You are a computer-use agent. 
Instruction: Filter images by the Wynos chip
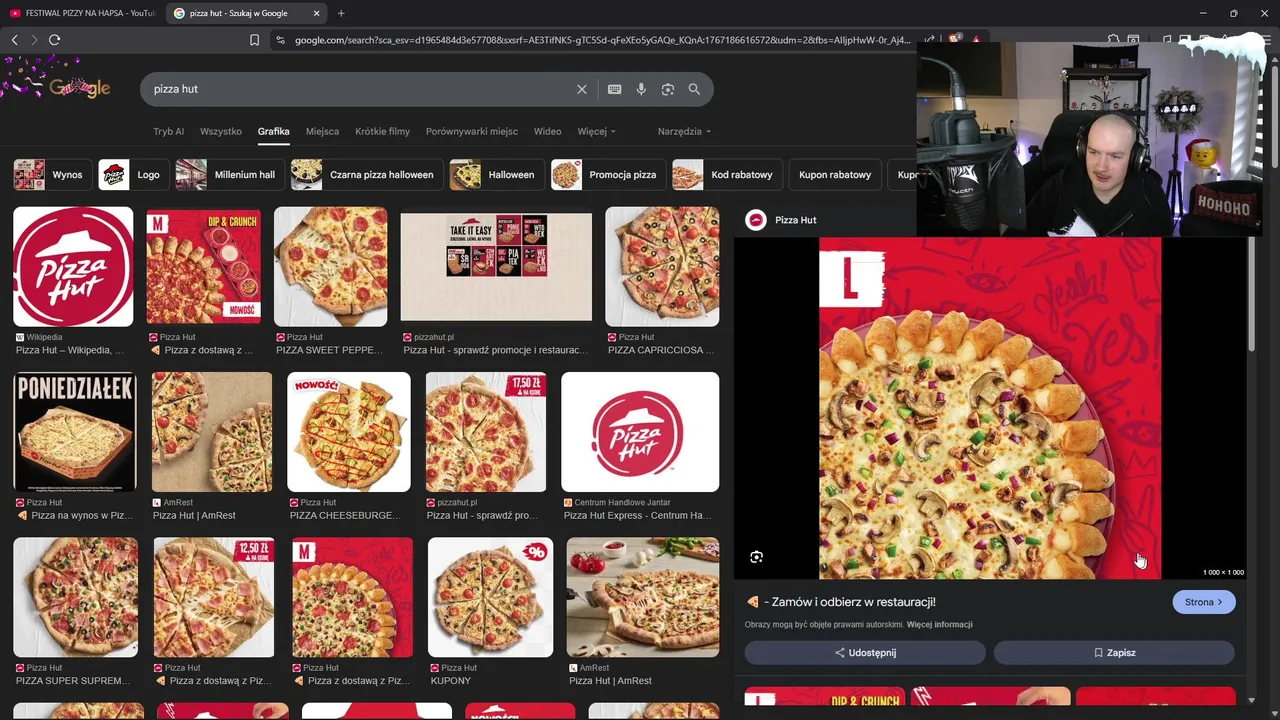point(51,174)
